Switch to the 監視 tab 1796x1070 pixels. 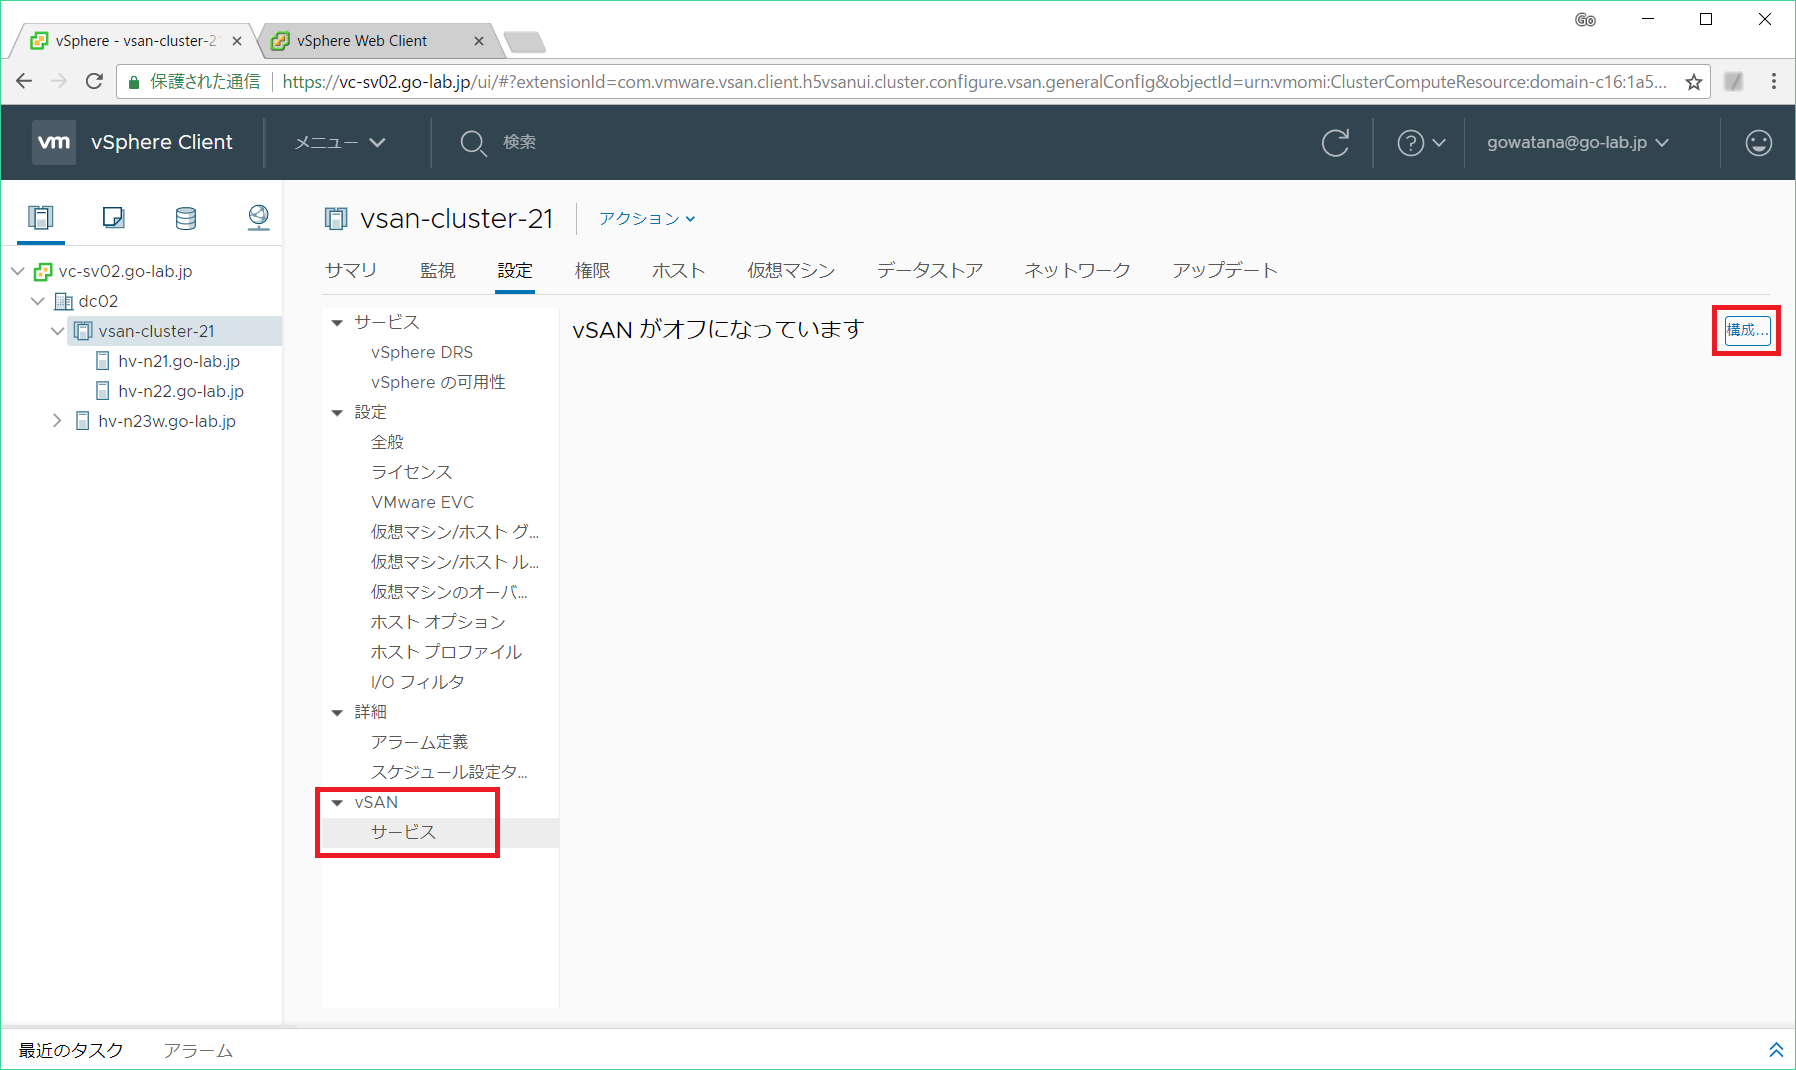point(438,270)
